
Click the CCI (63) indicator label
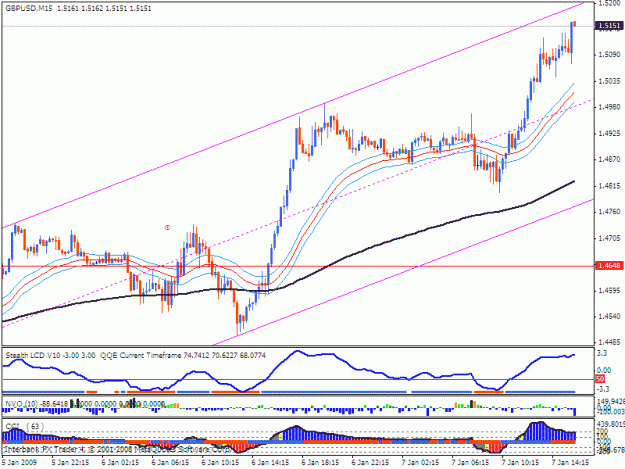click(x=25, y=426)
